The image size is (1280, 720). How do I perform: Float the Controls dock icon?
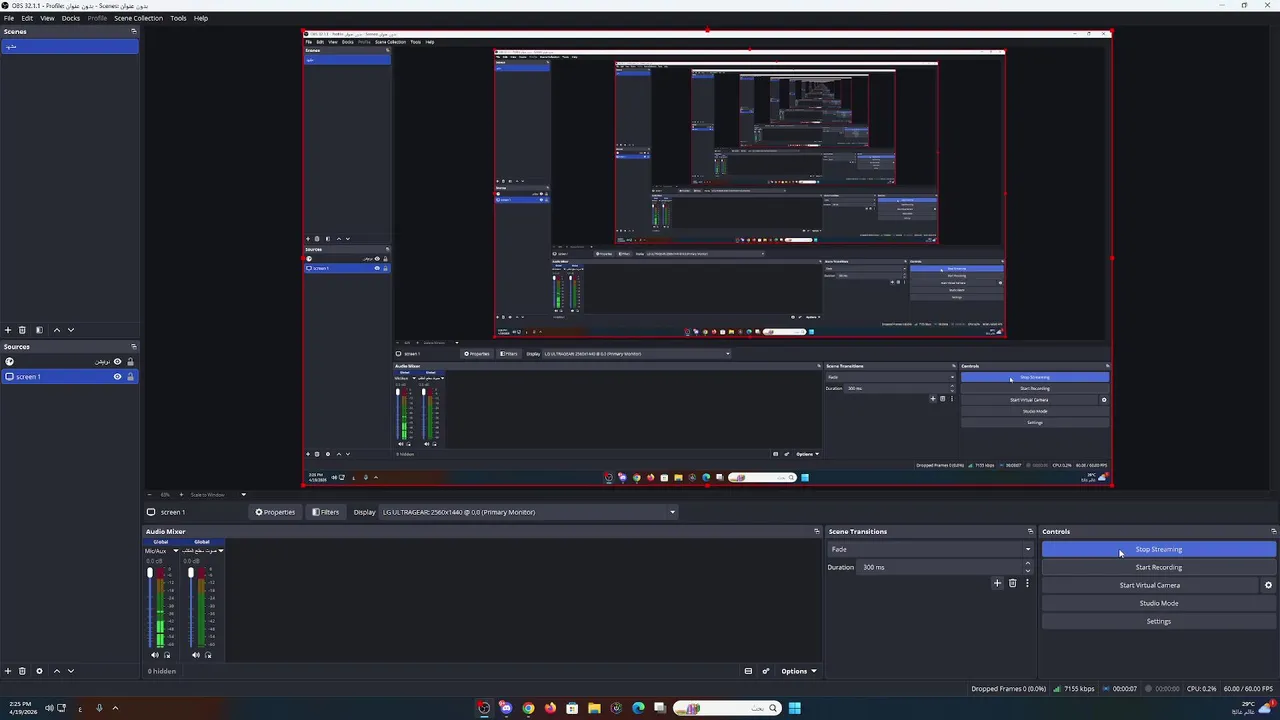1273,532
